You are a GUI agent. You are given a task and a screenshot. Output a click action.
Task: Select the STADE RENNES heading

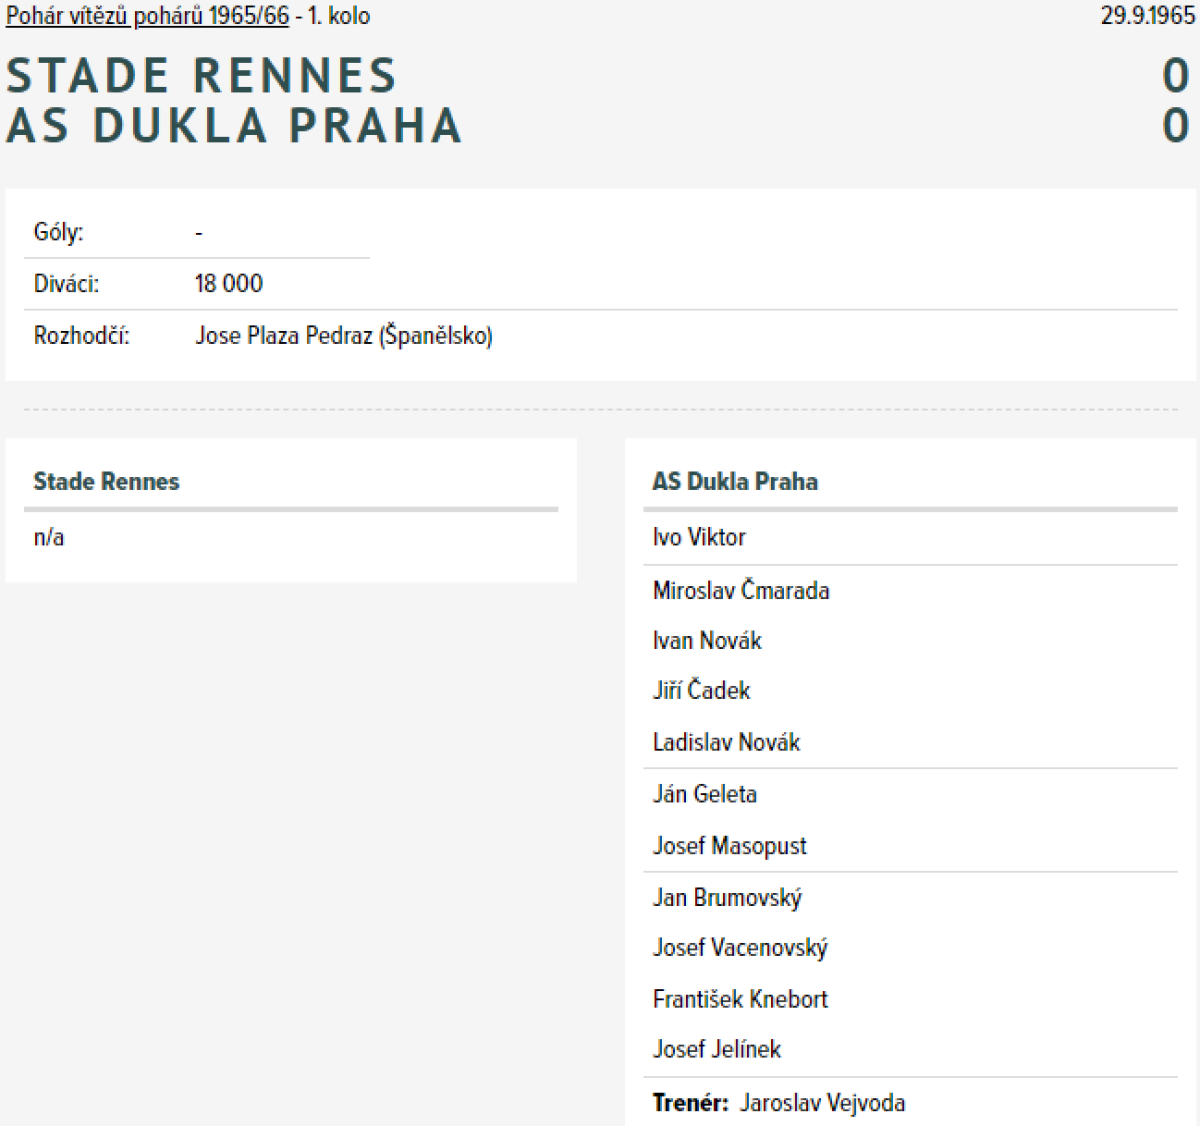point(202,76)
